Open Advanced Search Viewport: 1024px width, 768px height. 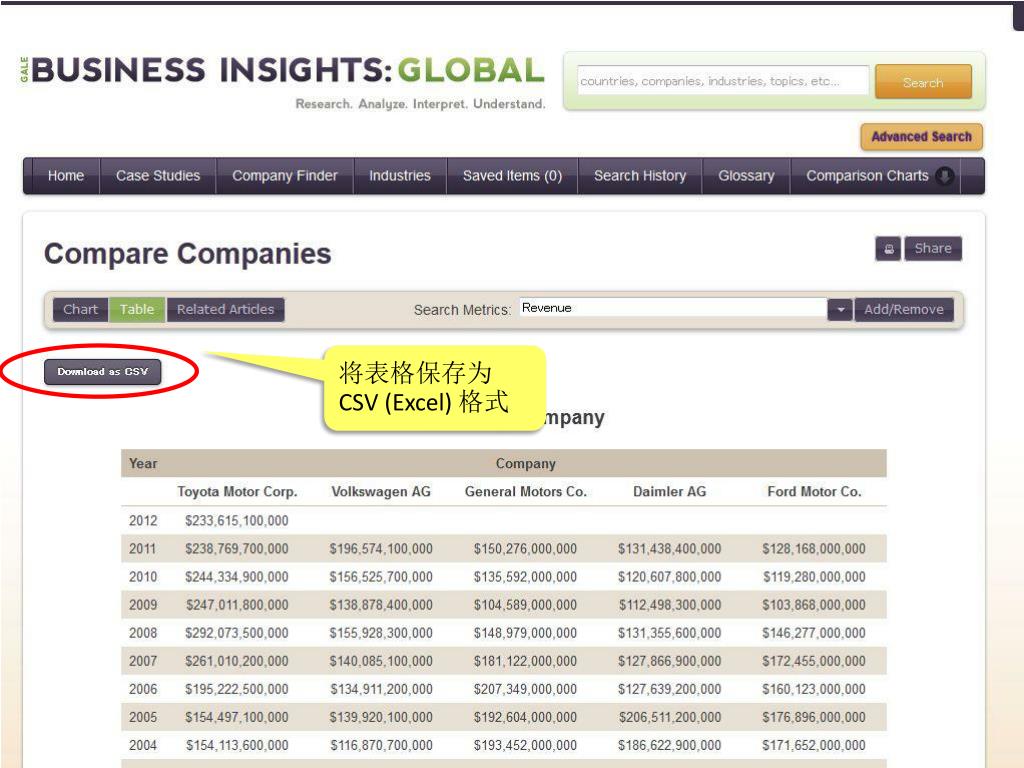click(x=921, y=136)
